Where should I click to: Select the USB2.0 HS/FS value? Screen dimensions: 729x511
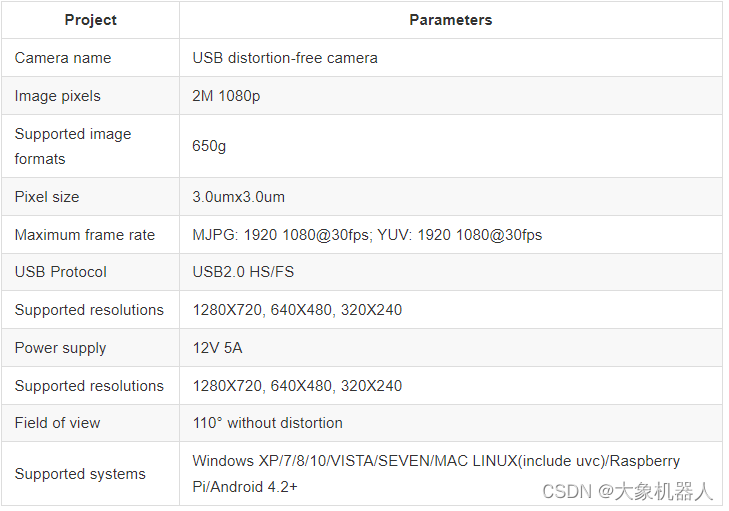[243, 272]
